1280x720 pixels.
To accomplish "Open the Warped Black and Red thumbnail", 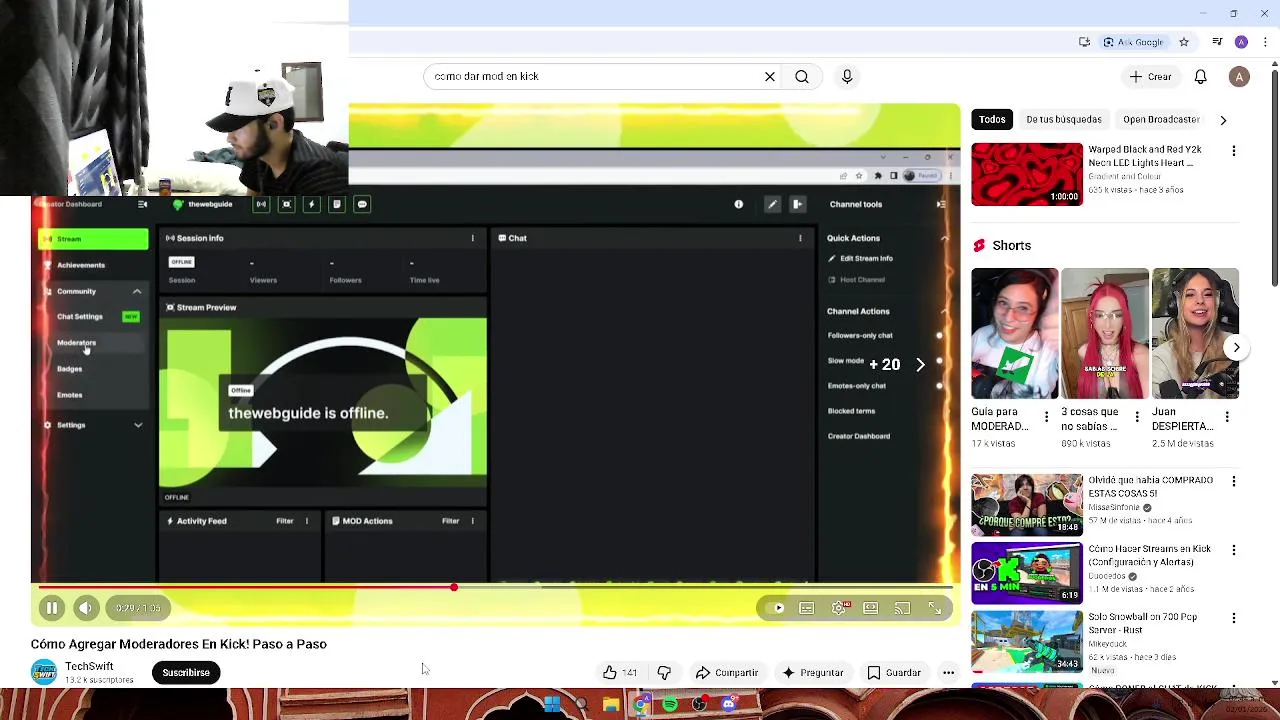I will coord(1027,174).
